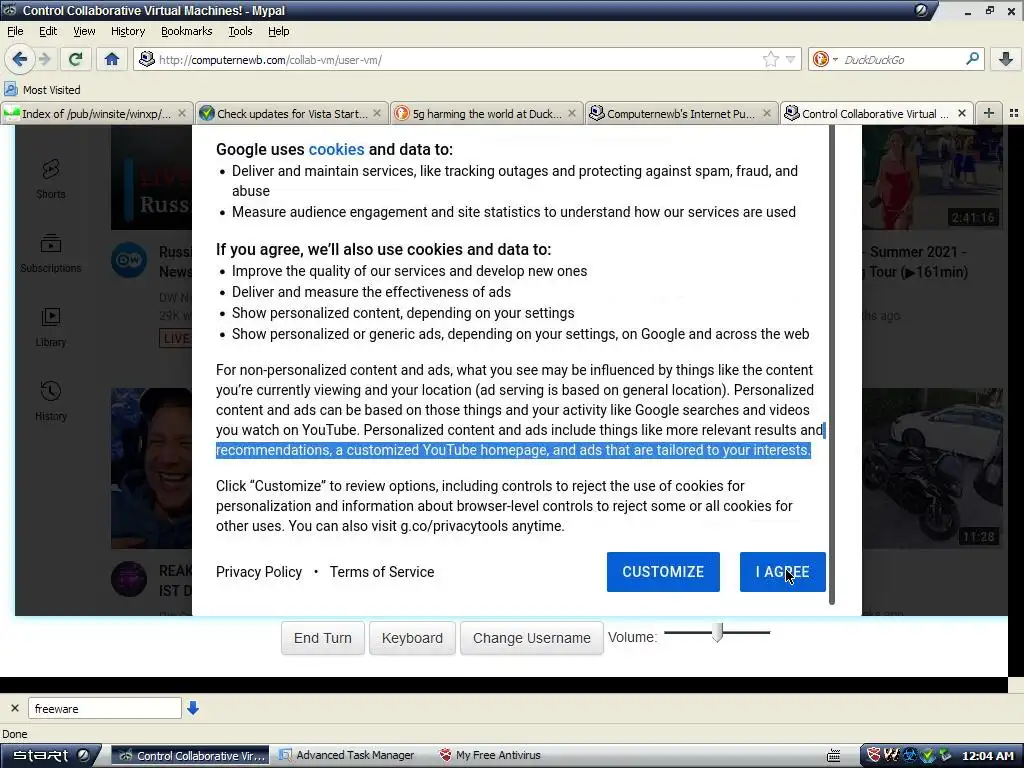Open the Start menu
1024x768 pixels.
click(50, 756)
